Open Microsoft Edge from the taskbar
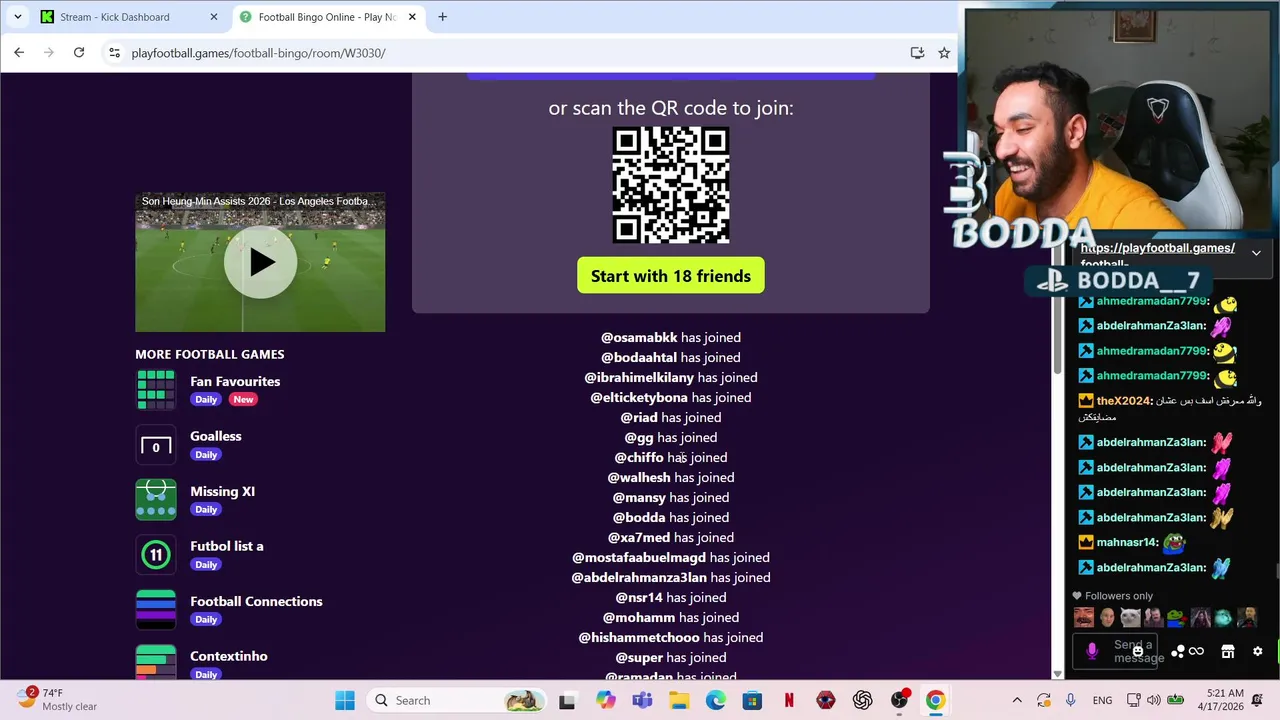This screenshot has width=1280, height=720. 716,700
